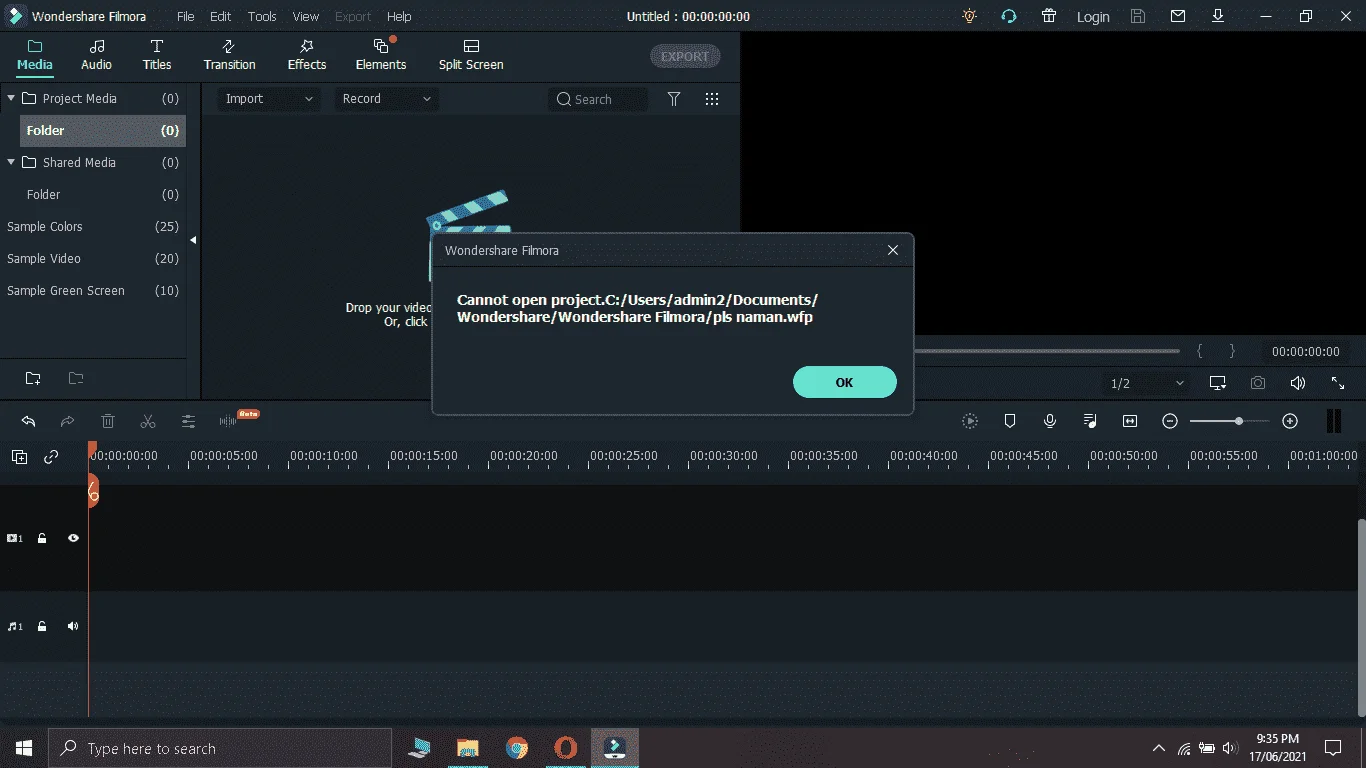
Task: Select Sample Video in the library
Action: click(x=93, y=258)
